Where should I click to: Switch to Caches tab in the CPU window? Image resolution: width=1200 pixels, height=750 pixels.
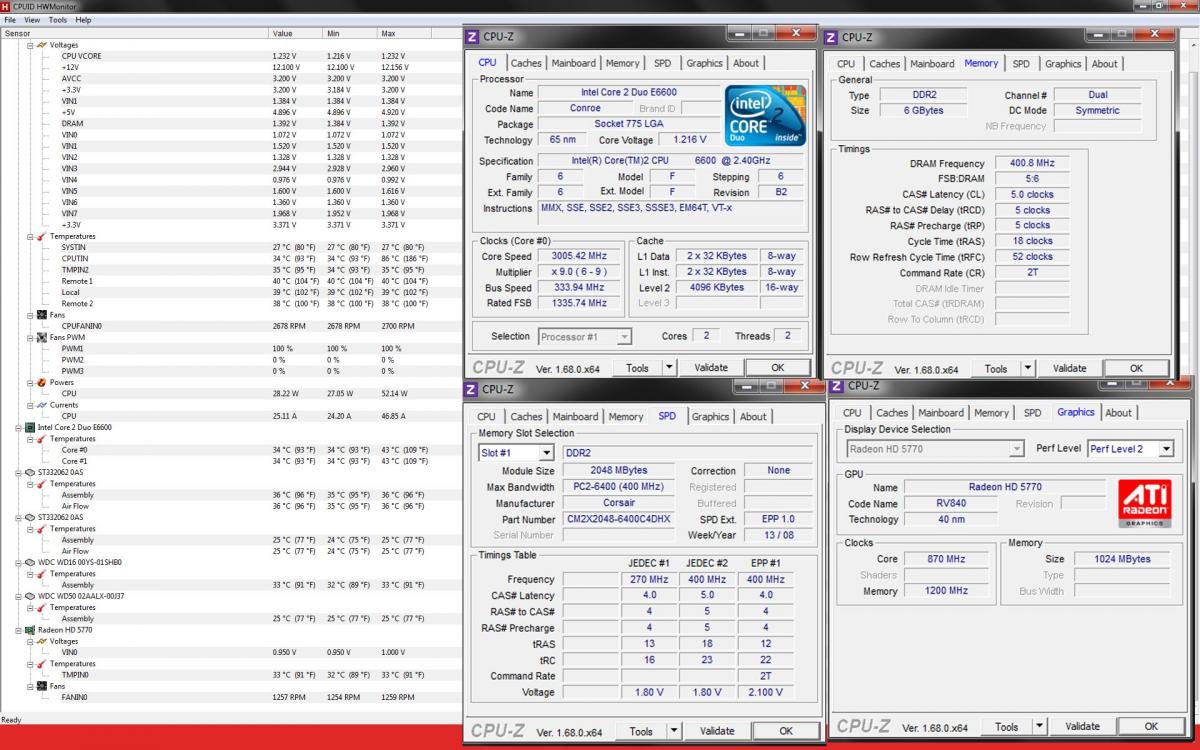click(x=526, y=63)
